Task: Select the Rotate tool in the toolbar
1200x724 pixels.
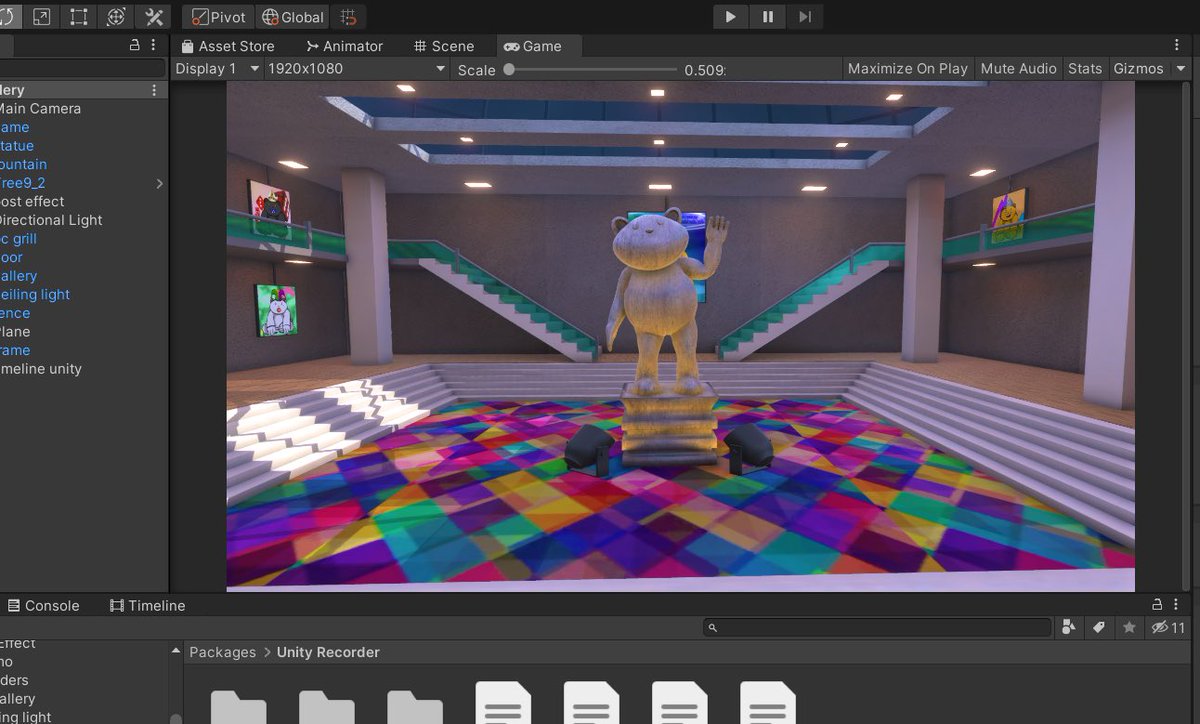Action: pos(8,16)
